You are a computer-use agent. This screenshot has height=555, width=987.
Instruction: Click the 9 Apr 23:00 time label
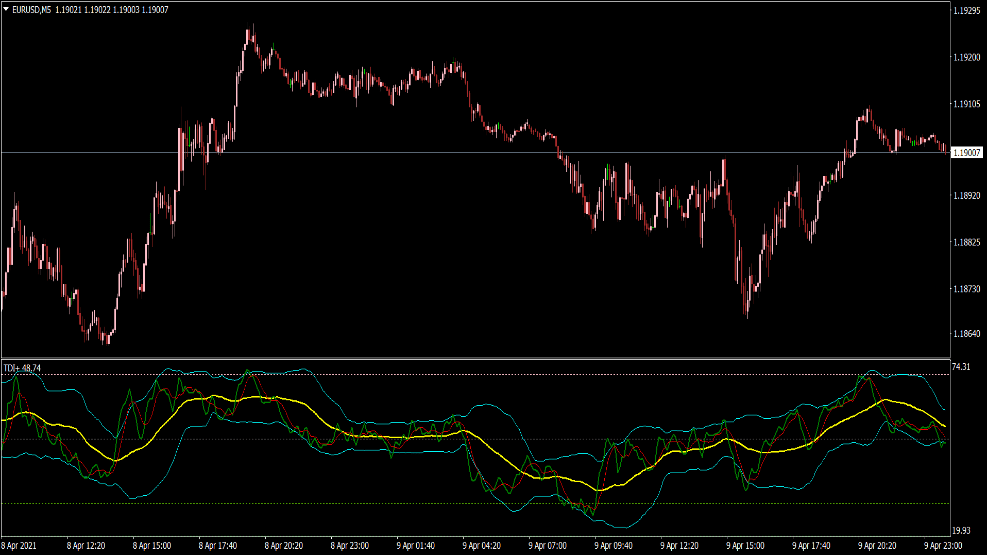click(943, 546)
